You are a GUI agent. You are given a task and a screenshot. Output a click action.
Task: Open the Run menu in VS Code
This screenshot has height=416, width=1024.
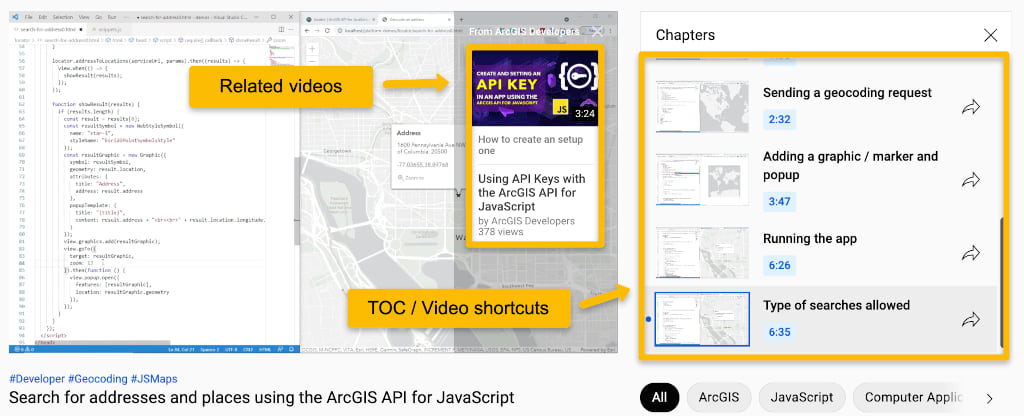click(x=111, y=16)
